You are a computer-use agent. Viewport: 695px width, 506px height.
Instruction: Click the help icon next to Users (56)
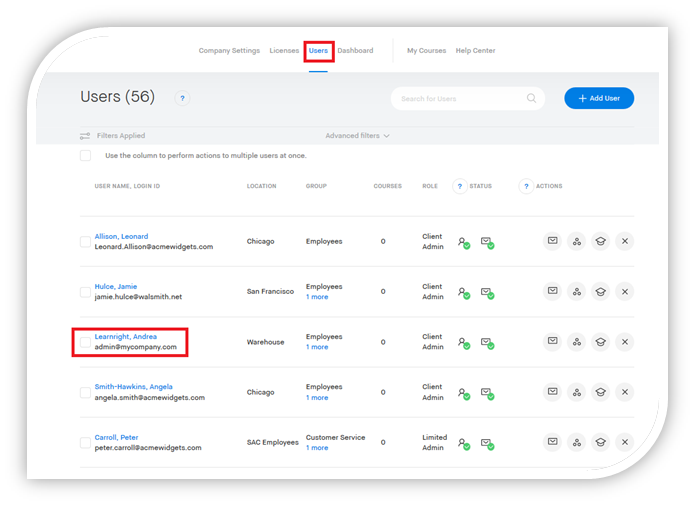point(182,98)
